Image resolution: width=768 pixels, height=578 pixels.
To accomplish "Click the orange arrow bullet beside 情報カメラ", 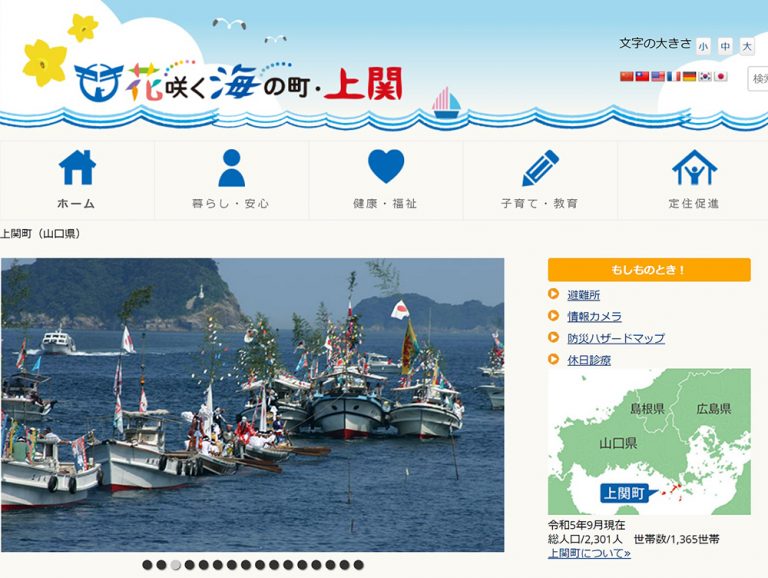I will [x=553, y=315].
